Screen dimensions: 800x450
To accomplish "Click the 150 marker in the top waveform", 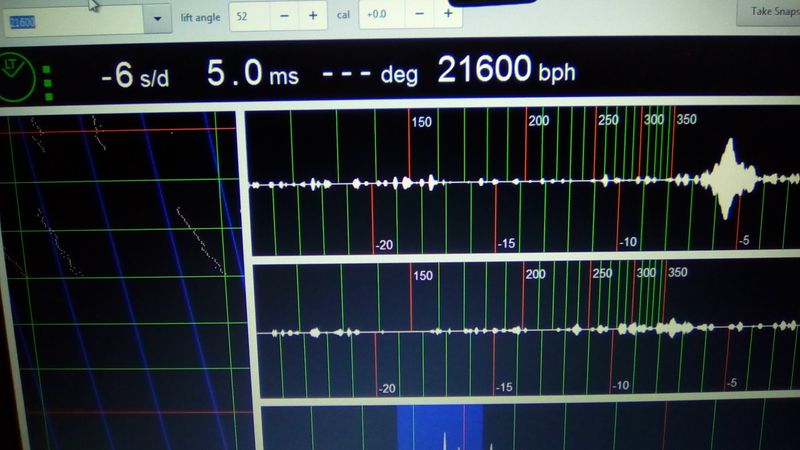I will (422, 122).
